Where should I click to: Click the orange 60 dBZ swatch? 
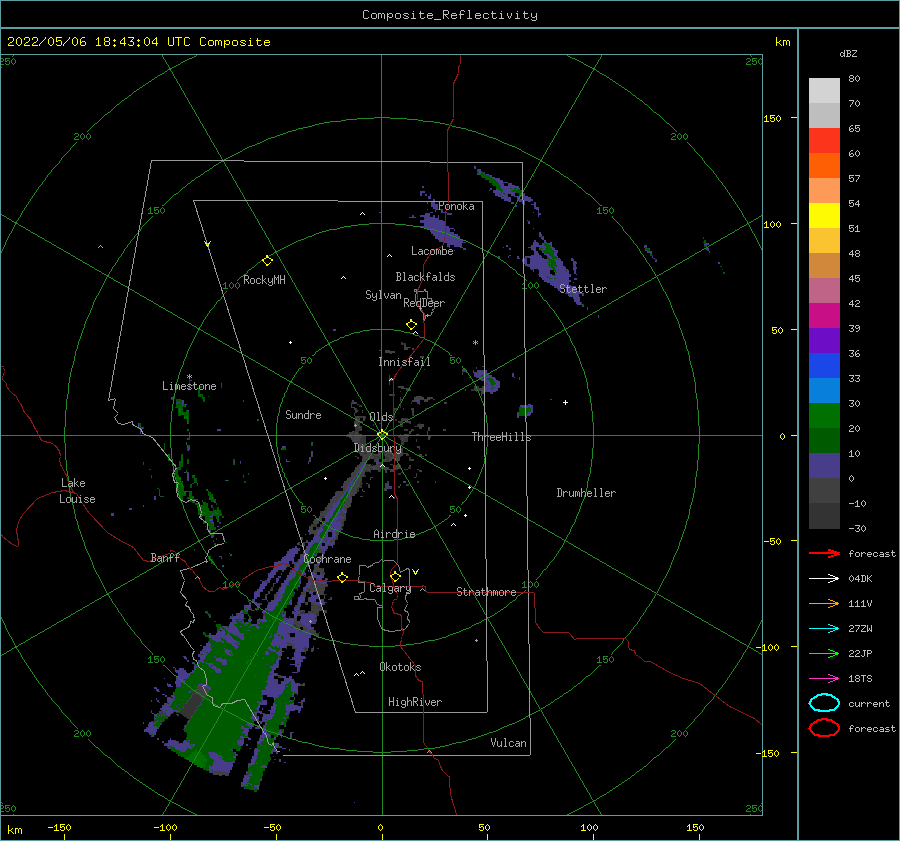(824, 165)
